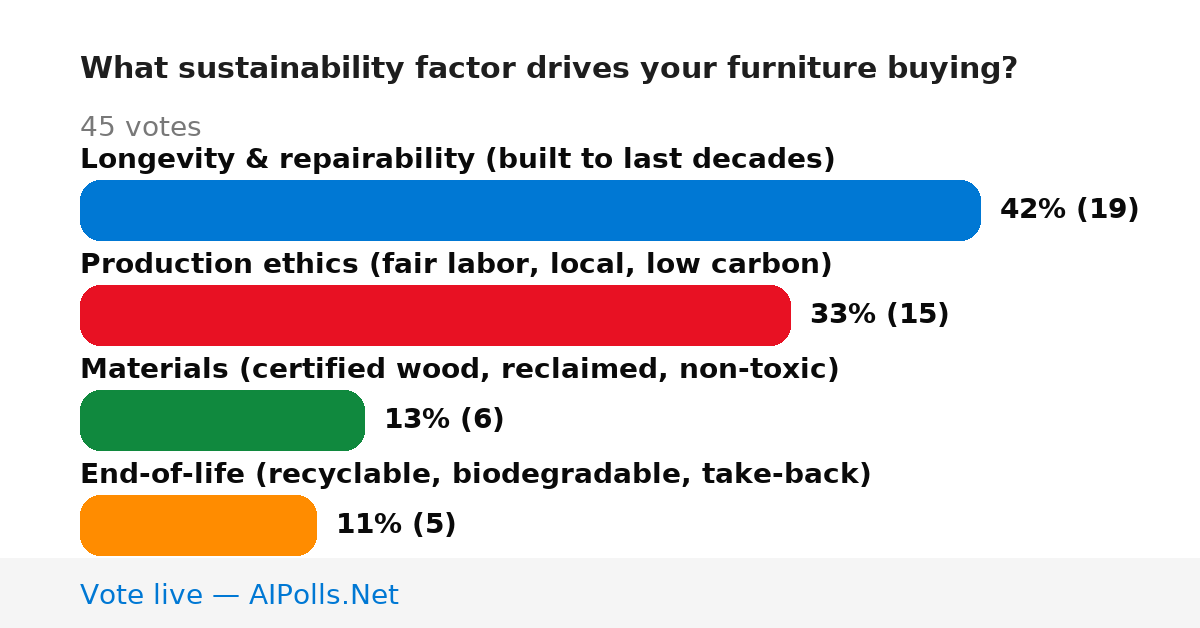Click the 45 votes count
The width and height of the screenshot is (1200, 628).
(140, 127)
